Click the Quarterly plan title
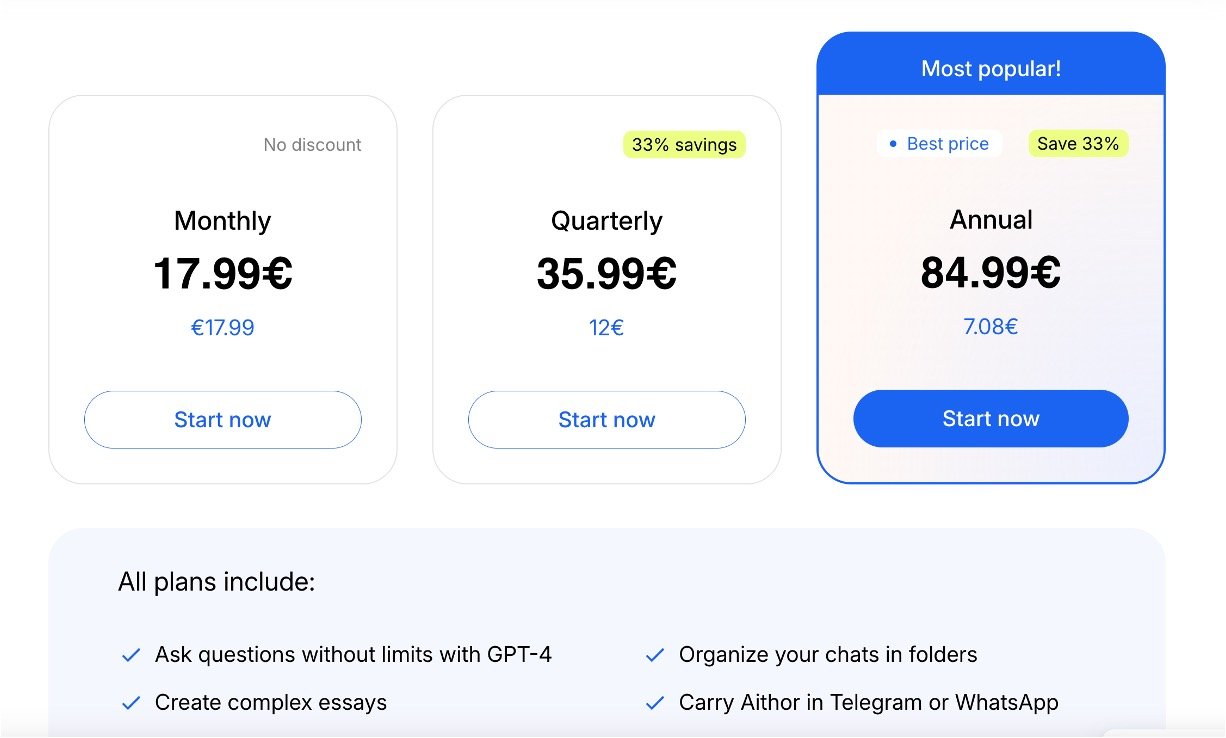1226x738 pixels. (x=606, y=221)
